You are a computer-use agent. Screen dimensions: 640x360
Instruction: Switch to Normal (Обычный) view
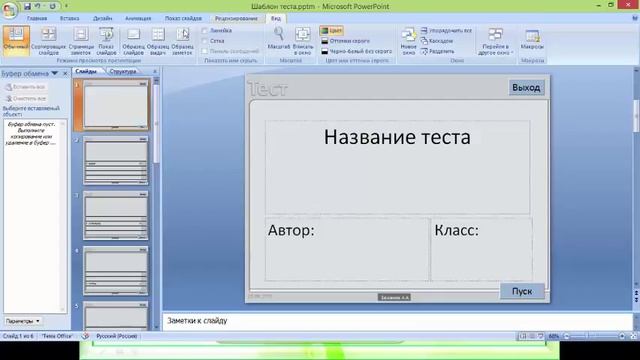point(16,40)
